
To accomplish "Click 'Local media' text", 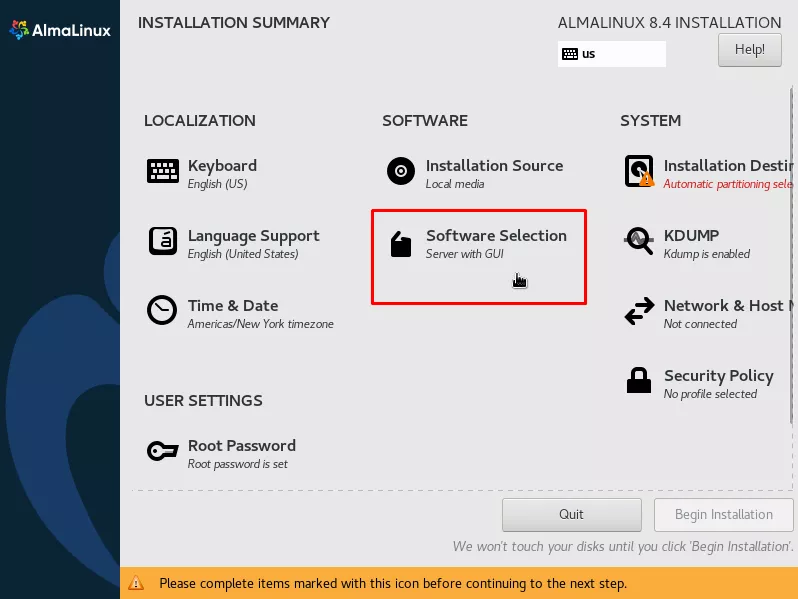I will pyautogui.click(x=455, y=184).
